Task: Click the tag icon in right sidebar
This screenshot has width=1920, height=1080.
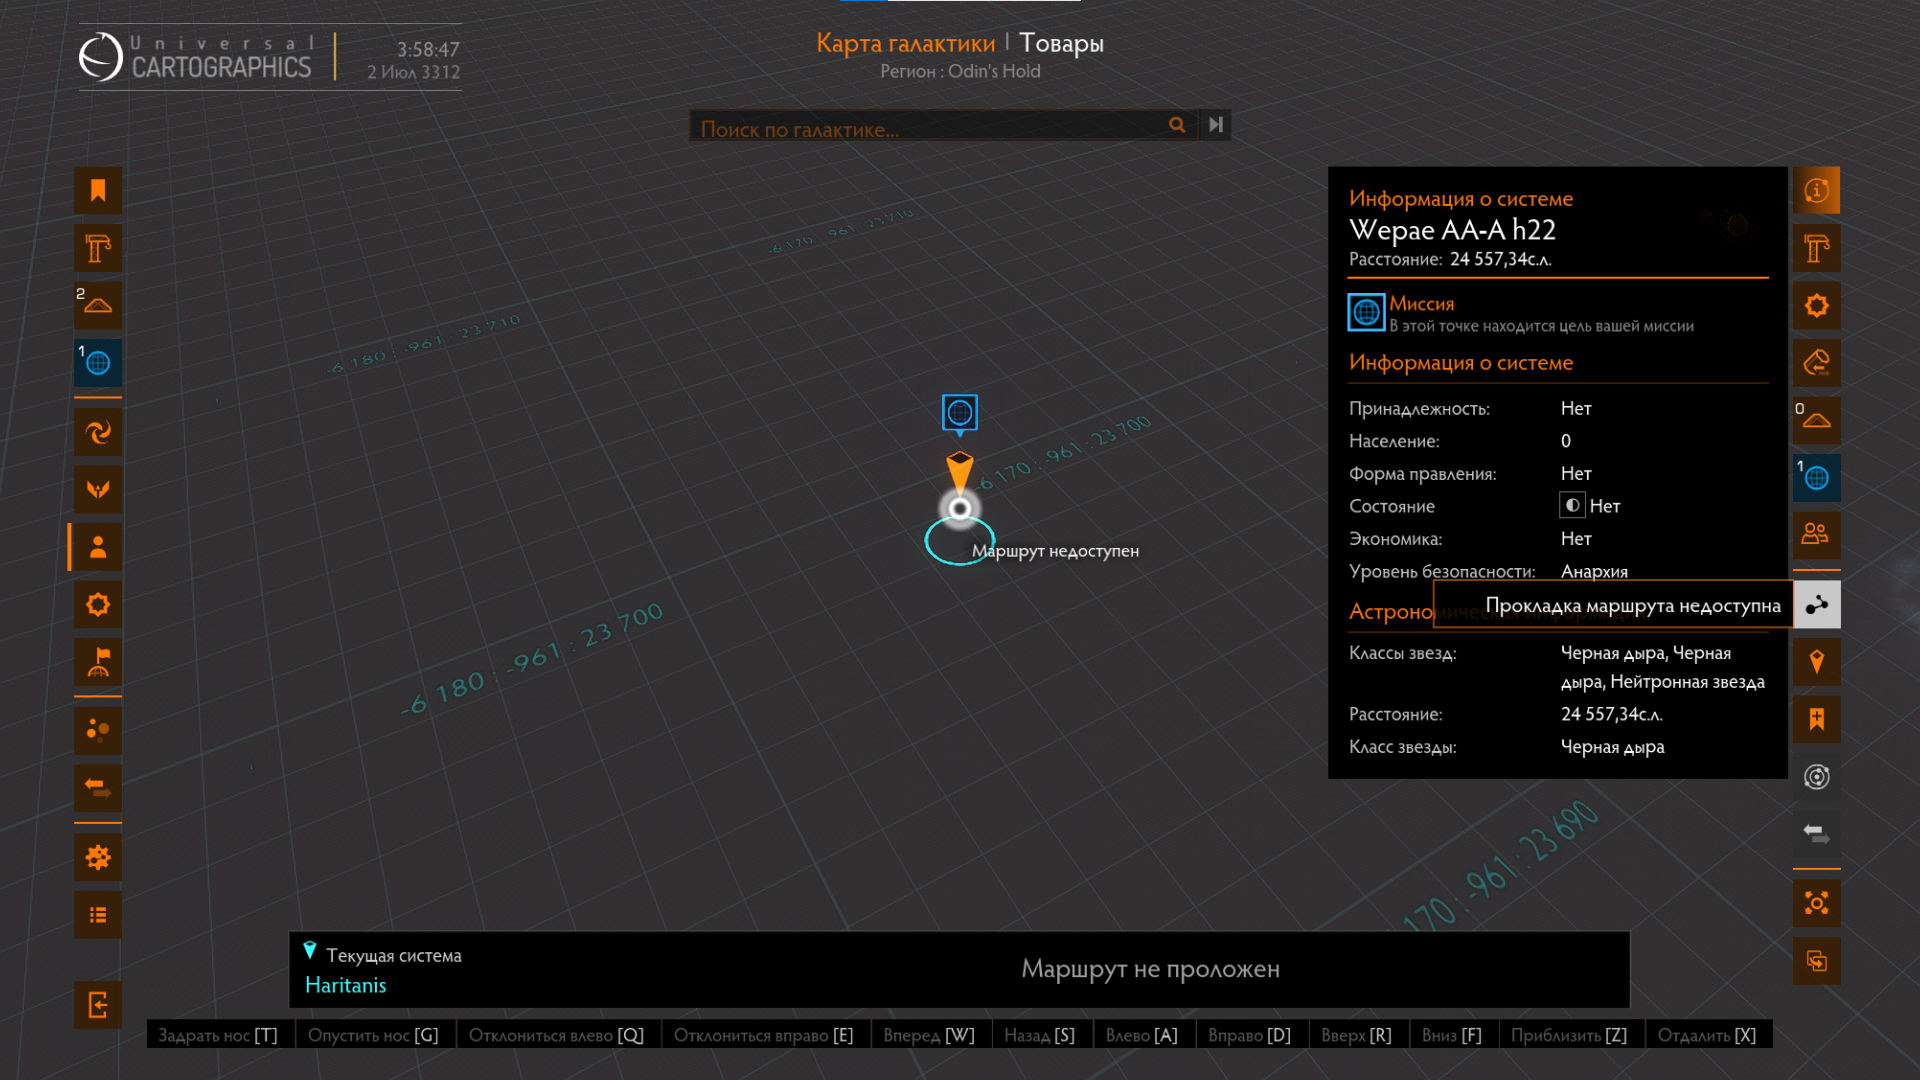Action: coord(1817,362)
